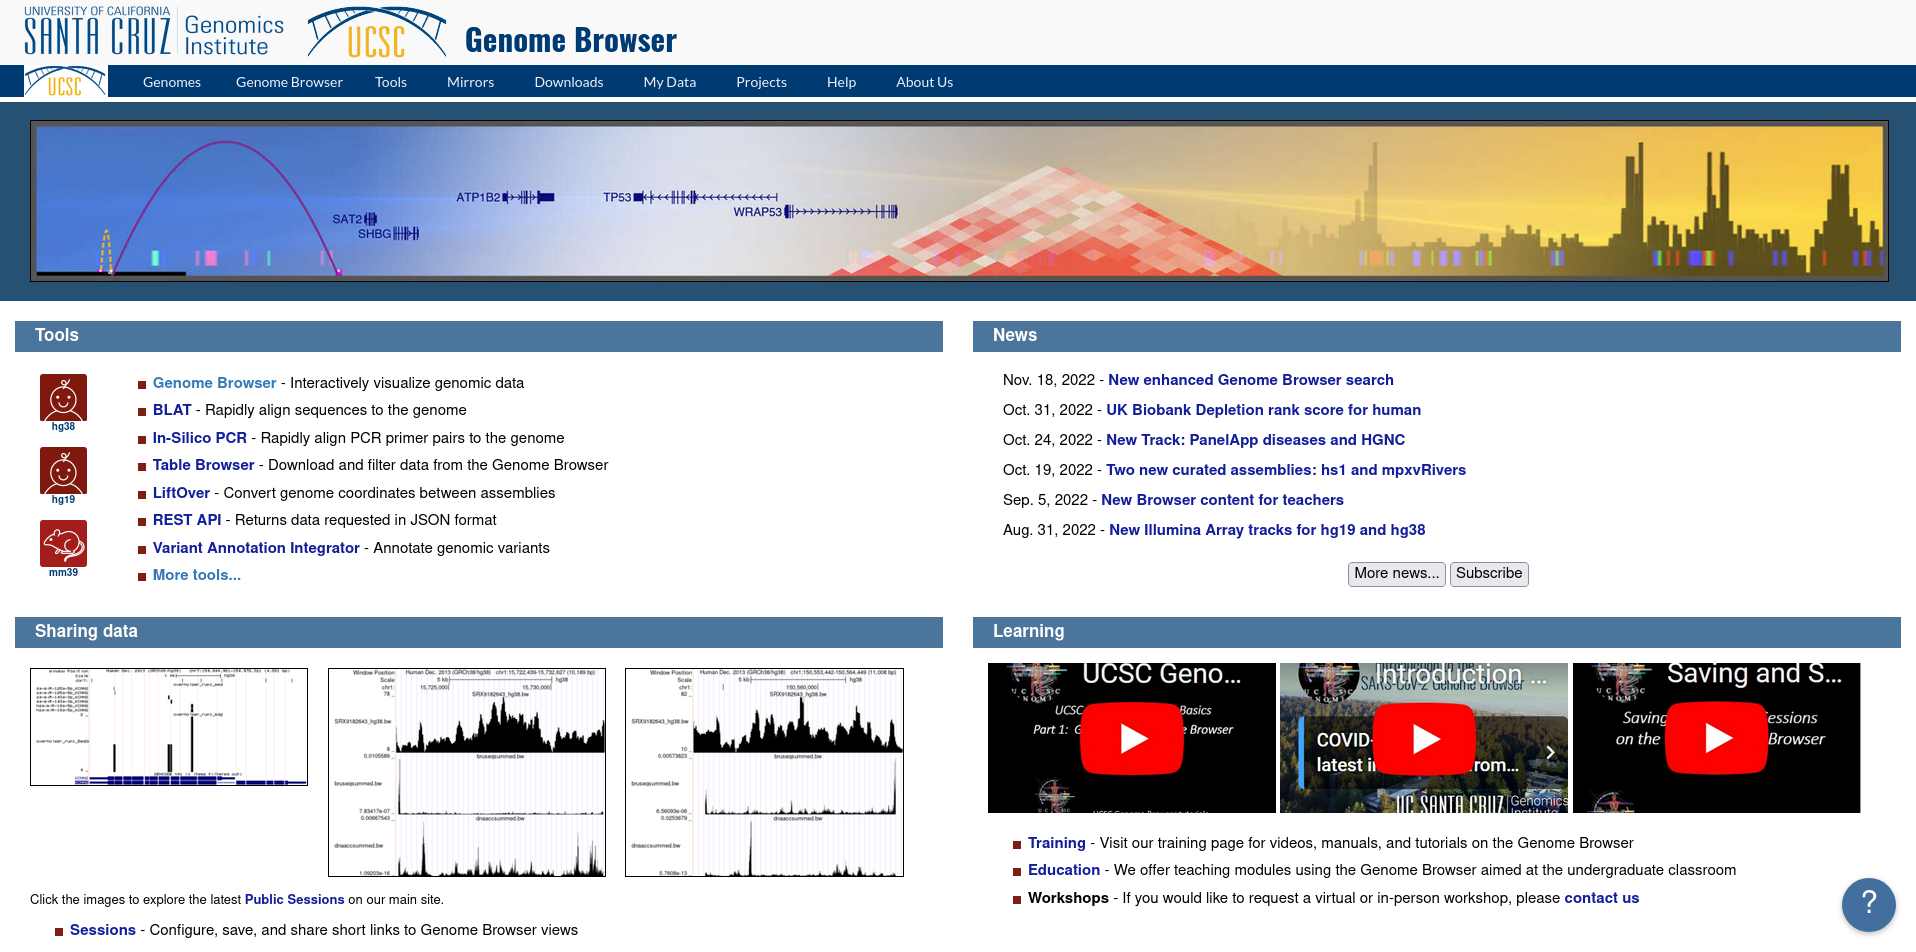Image resolution: width=1916 pixels, height=952 pixels.
Task: Open the first public session thumbnail
Action: [169, 727]
